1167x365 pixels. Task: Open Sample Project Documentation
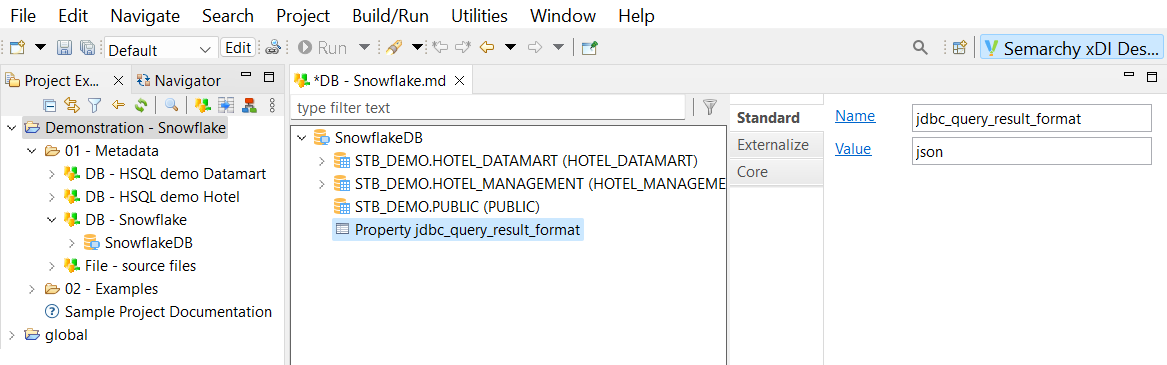[168, 311]
